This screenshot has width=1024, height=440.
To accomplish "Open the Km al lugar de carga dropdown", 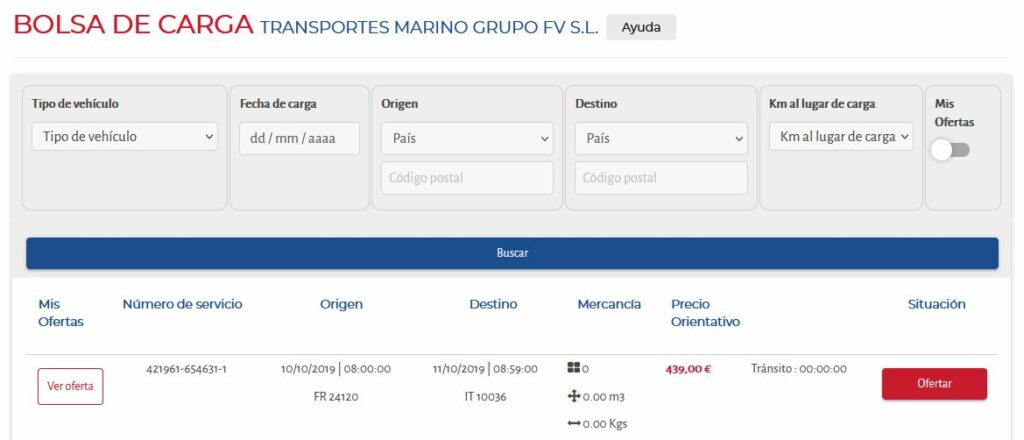I will click(841, 136).
